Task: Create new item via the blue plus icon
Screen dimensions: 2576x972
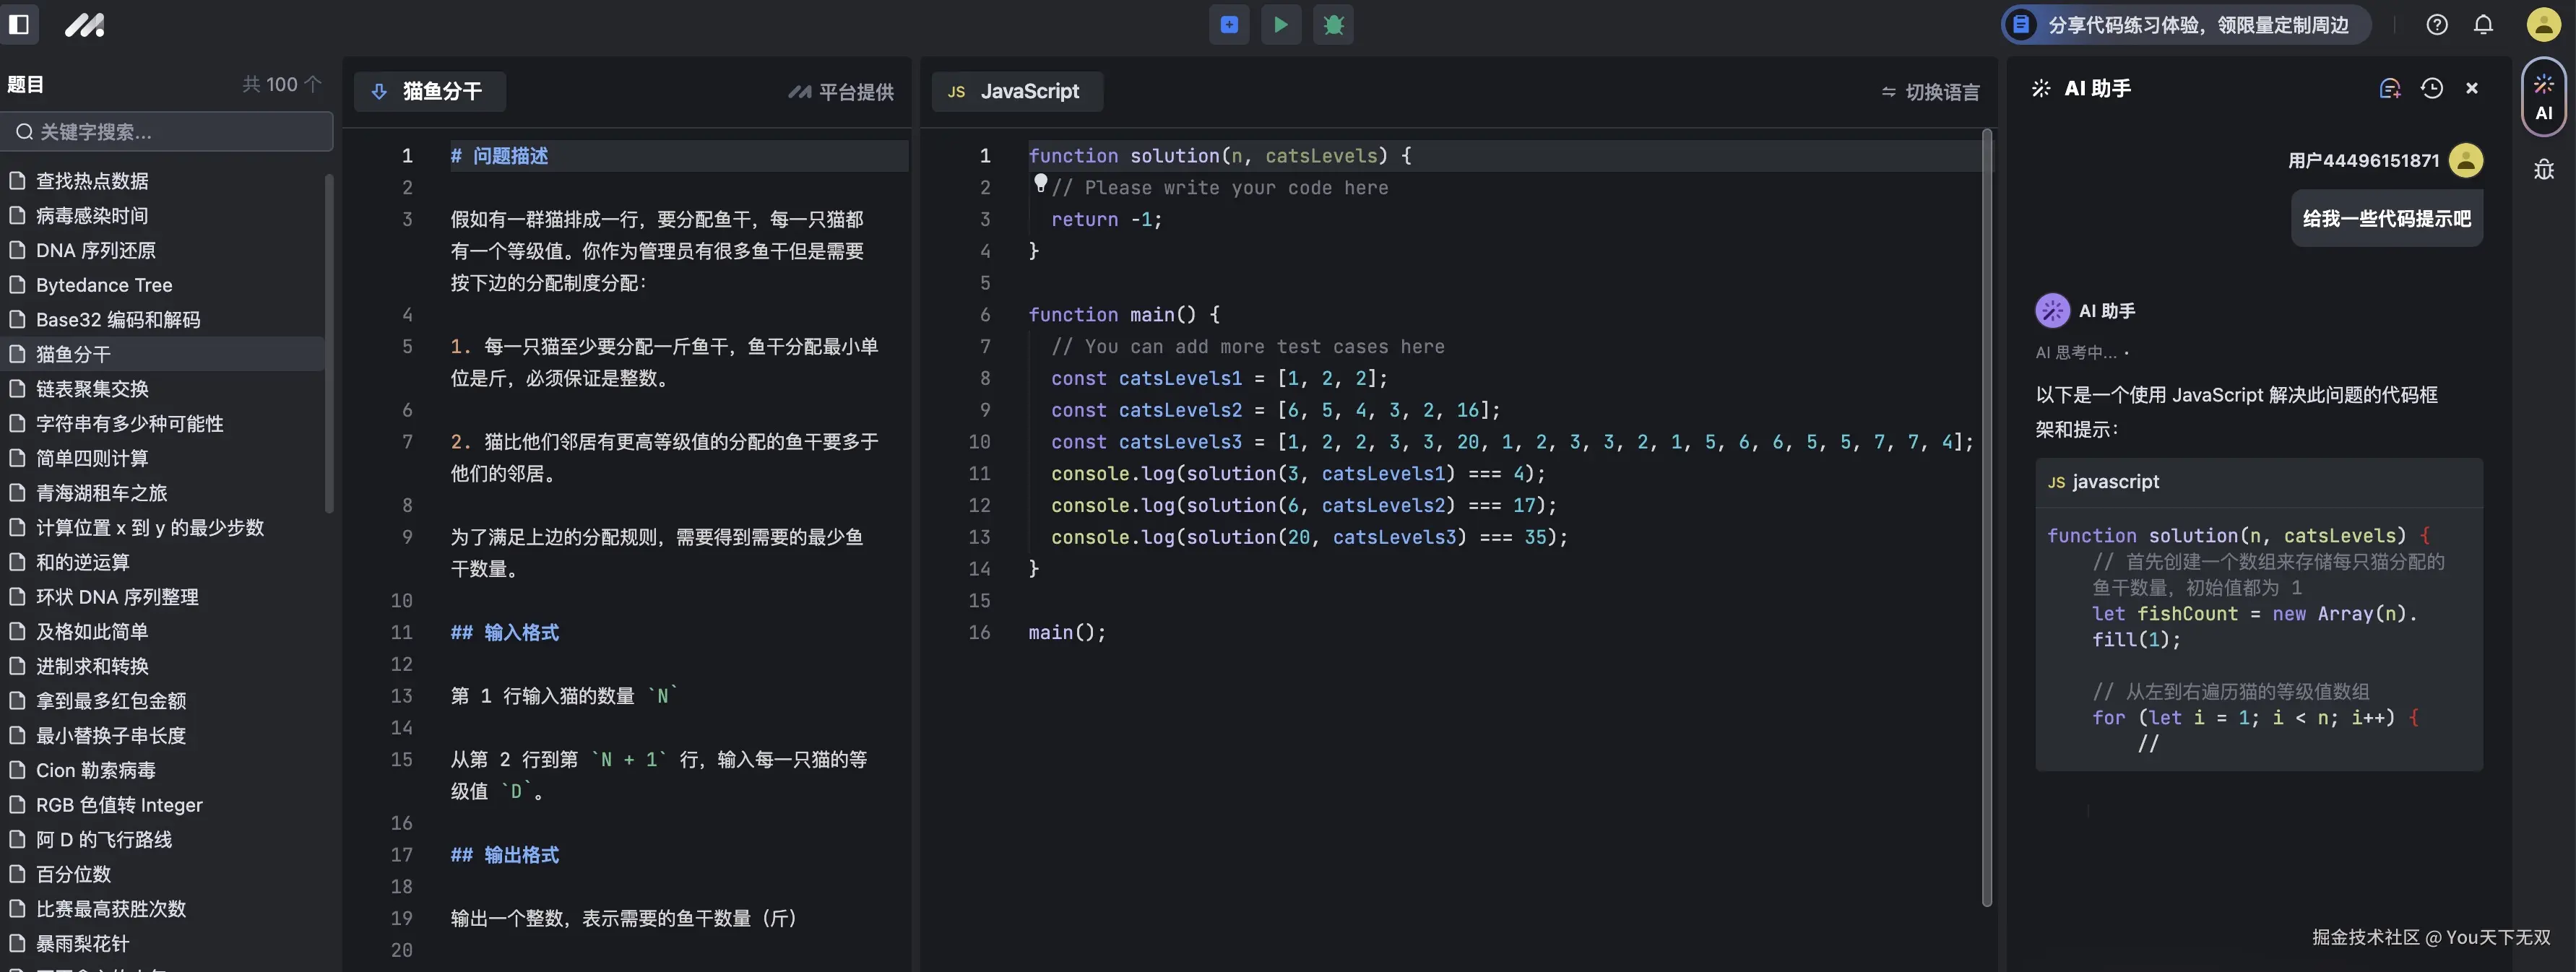Action: [1228, 25]
